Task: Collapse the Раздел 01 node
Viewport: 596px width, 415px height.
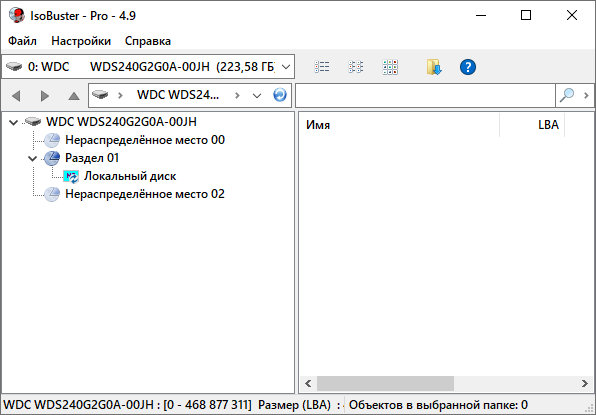Action: pos(33,158)
